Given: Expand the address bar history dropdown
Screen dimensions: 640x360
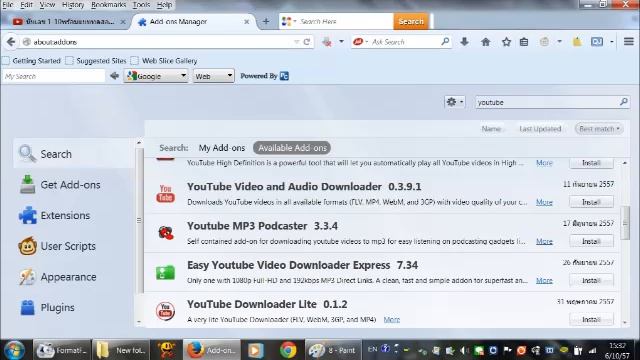Looking at the screenshot, I should tap(296, 42).
